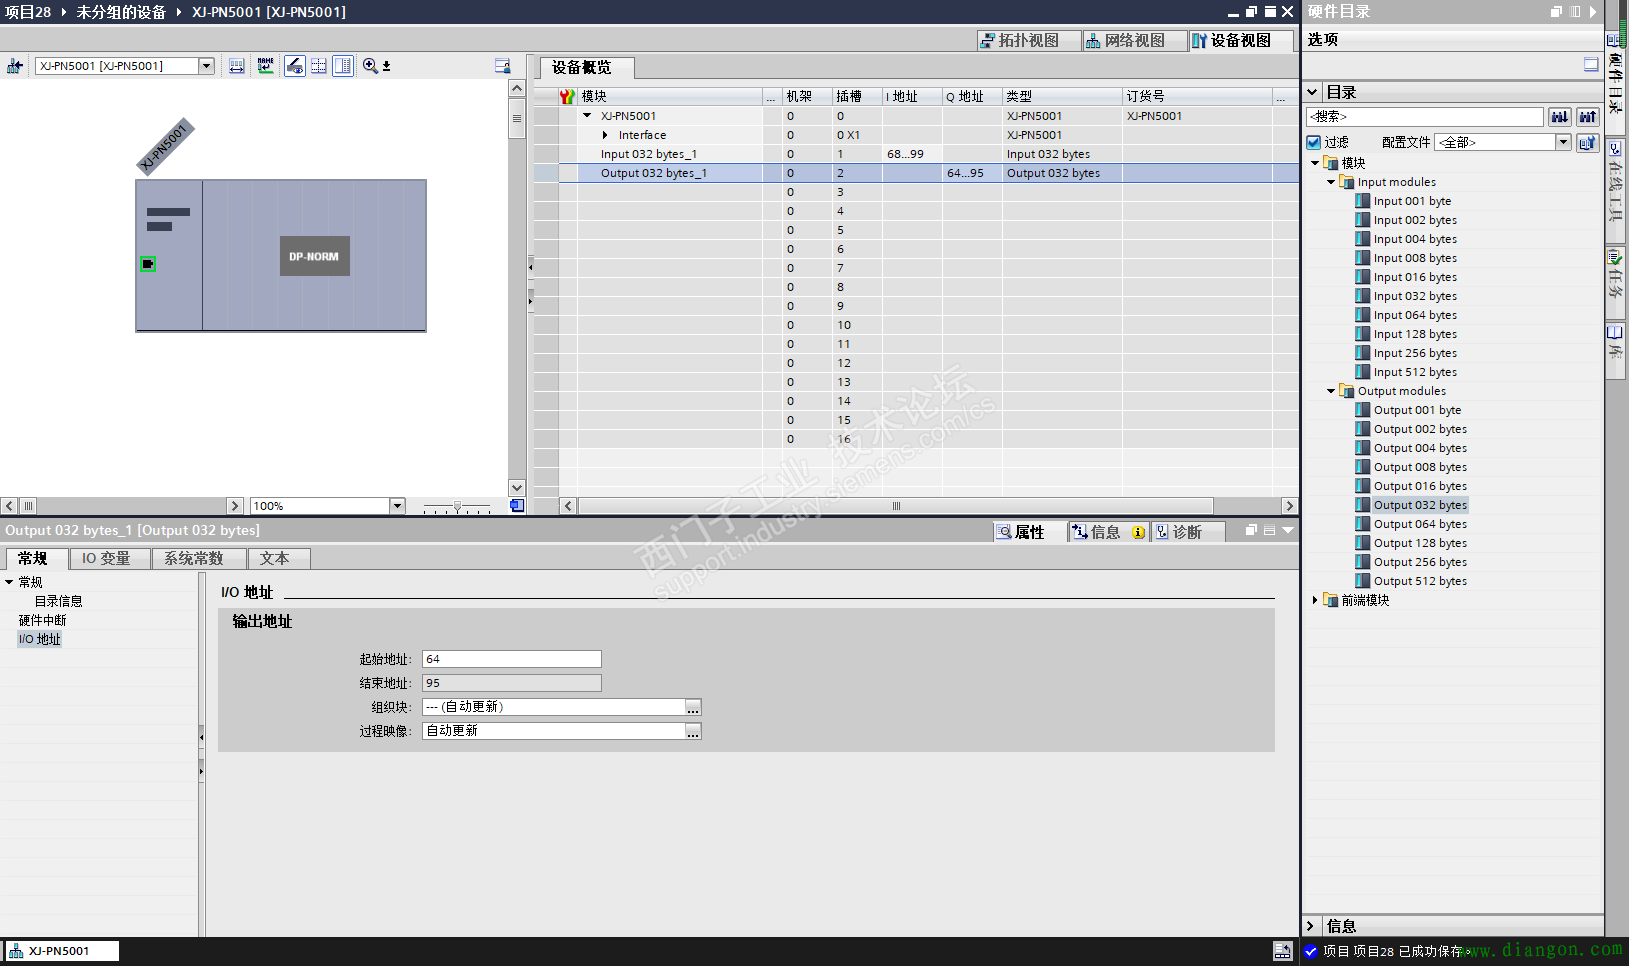This screenshot has height=966, width=1629.
Task: Click the profile settings wrench icon
Action: pyautogui.click(x=1588, y=142)
